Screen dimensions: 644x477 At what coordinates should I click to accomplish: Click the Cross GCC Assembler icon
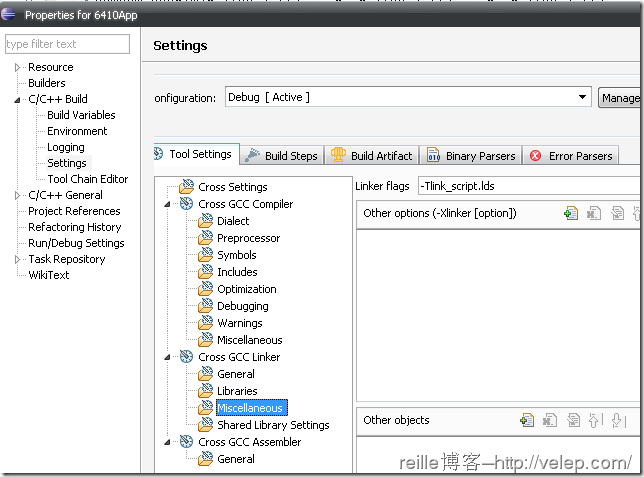pos(186,442)
